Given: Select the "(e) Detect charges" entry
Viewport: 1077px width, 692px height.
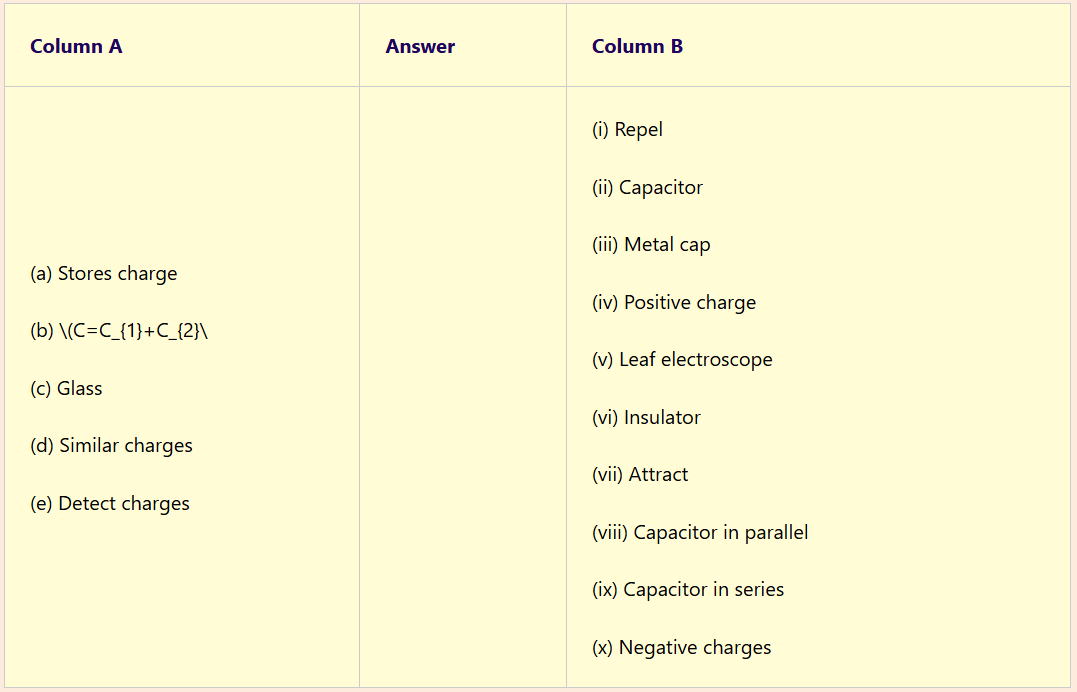Looking at the screenshot, I should point(110,504).
